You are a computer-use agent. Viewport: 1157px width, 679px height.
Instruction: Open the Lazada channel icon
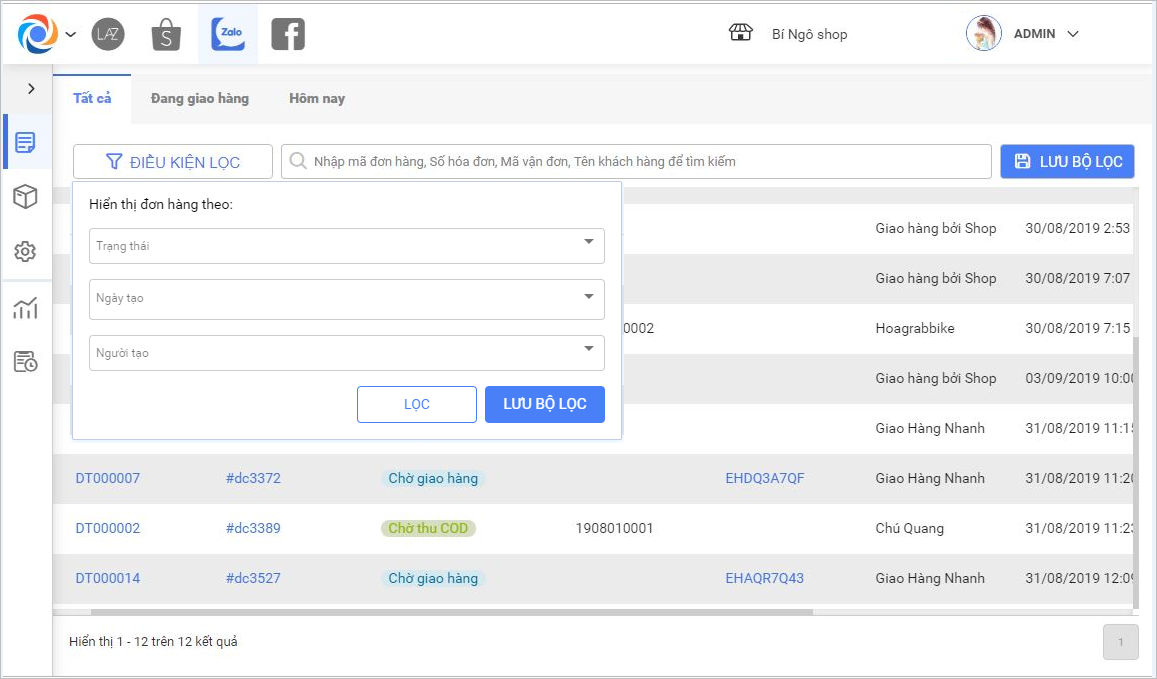pos(108,34)
